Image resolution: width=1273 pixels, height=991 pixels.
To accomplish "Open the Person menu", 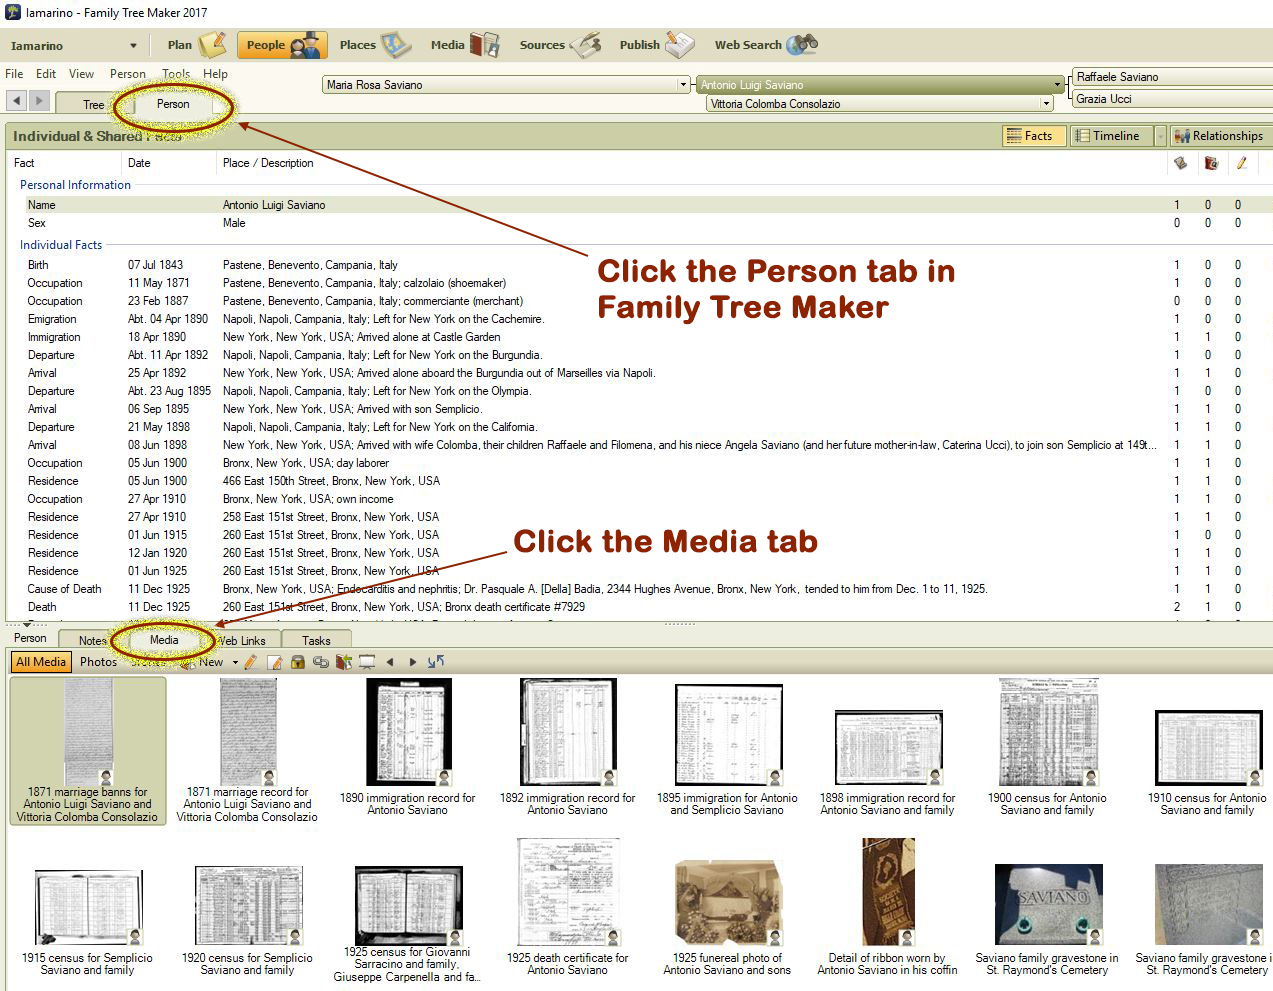I will [x=127, y=74].
